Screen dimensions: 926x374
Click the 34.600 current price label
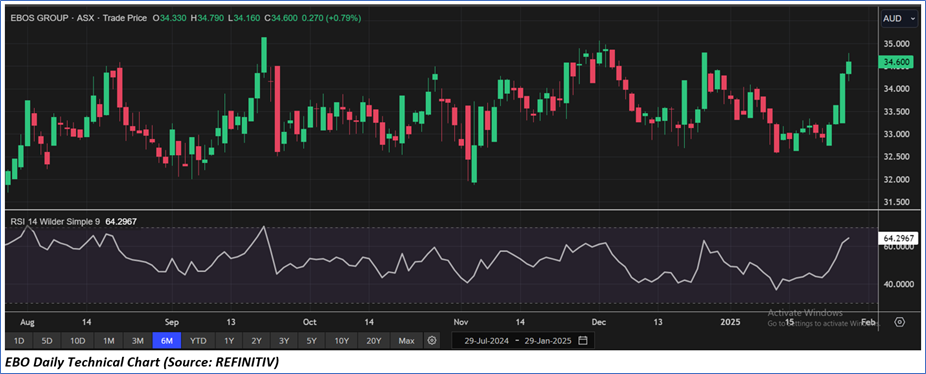pos(895,62)
